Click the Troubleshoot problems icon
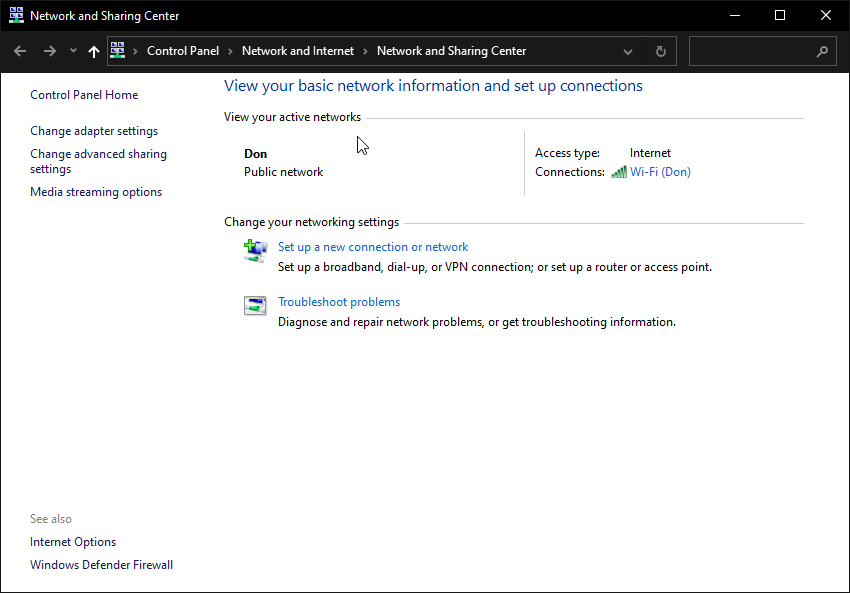 pyautogui.click(x=255, y=306)
